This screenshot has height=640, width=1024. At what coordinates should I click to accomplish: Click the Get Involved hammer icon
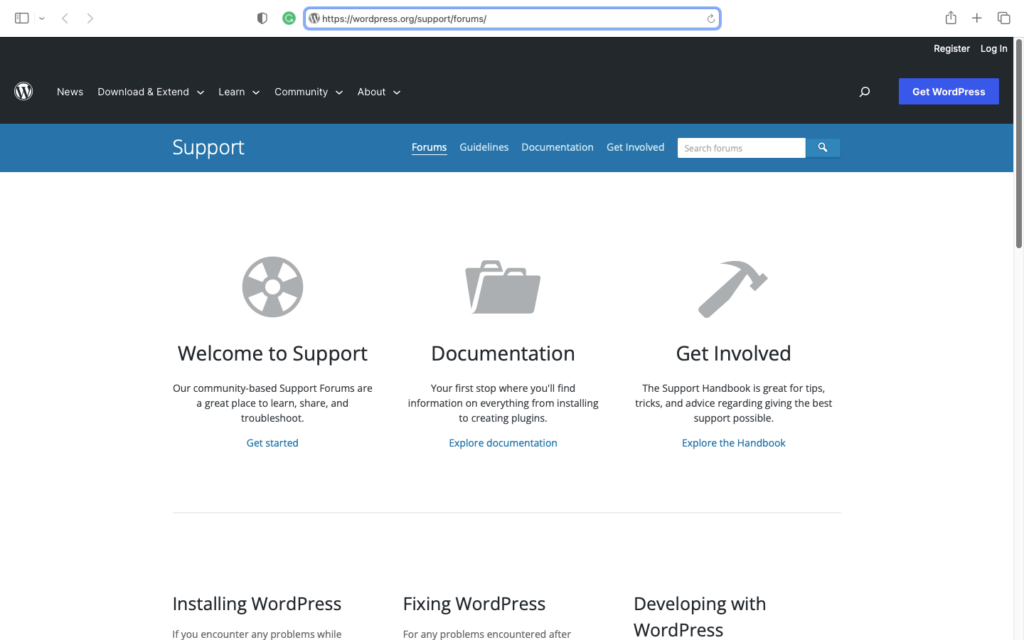733,289
